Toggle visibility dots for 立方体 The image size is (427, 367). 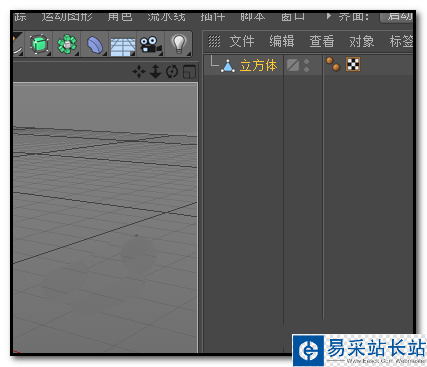307,65
